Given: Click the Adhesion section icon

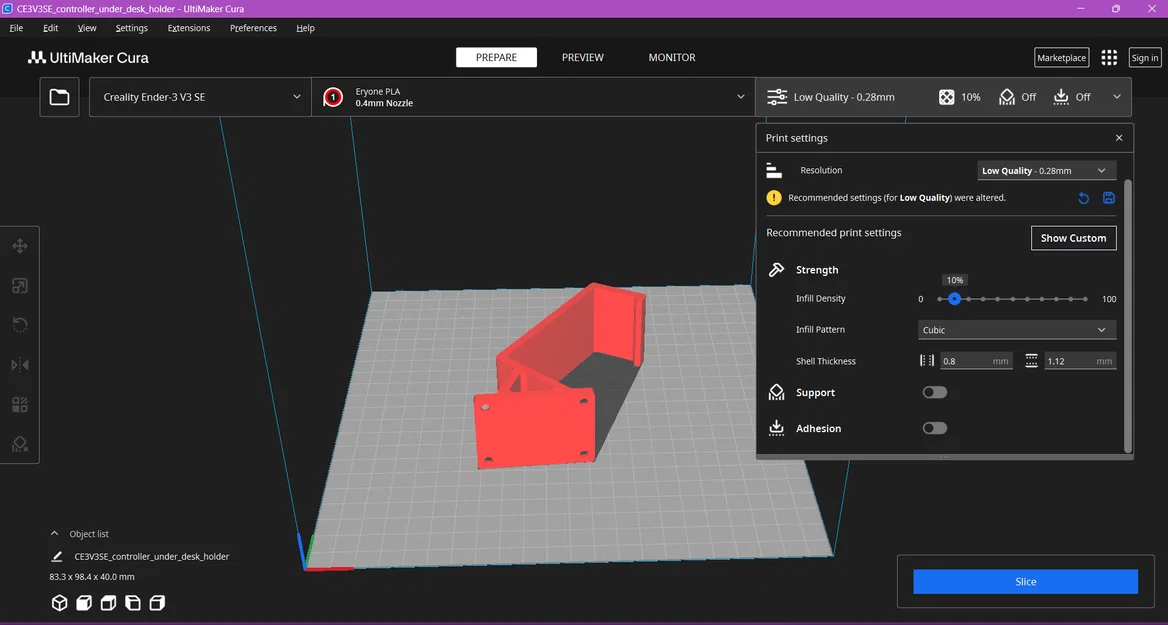Looking at the screenshot, I should [776, 428].
